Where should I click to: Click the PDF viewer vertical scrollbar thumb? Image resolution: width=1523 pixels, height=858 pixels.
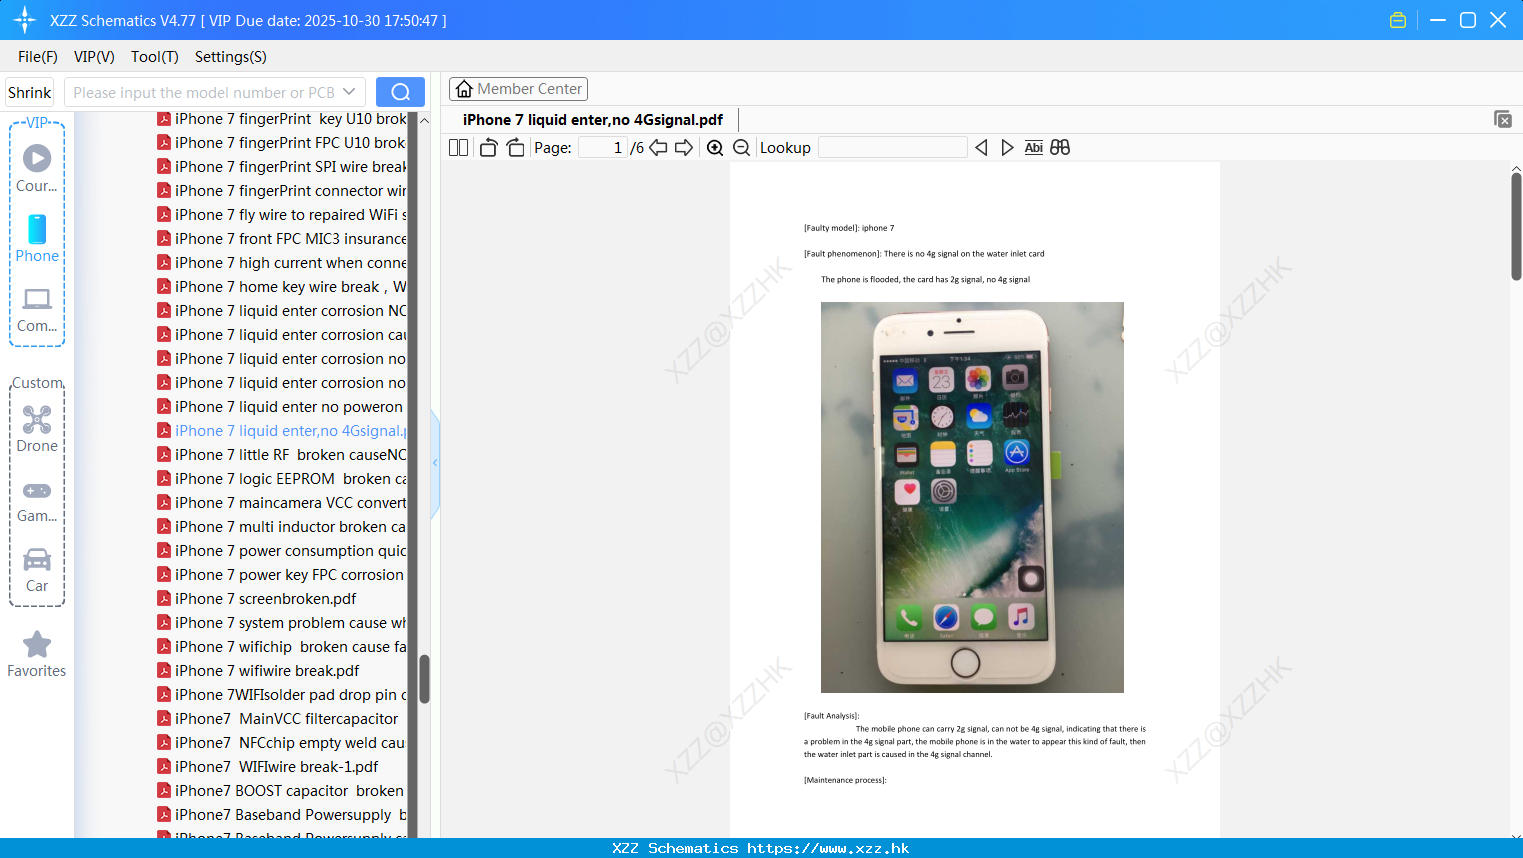(1516, 226)
